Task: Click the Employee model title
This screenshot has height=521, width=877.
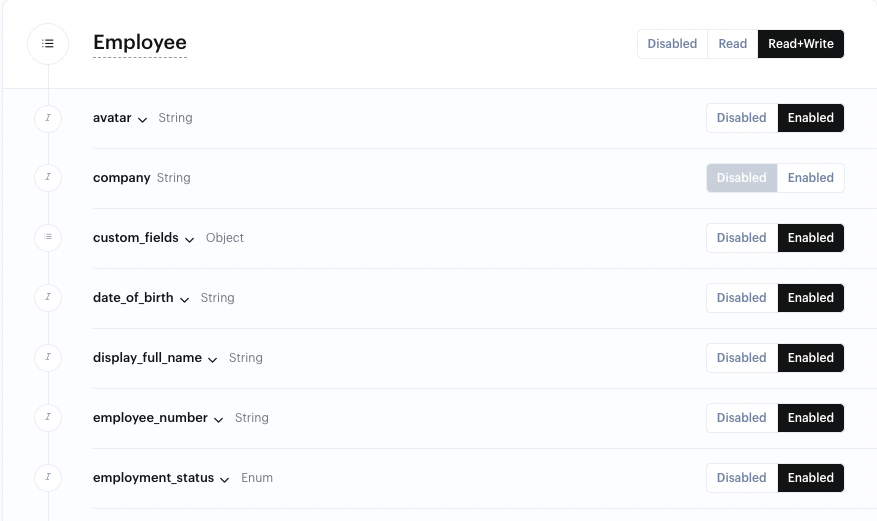Action: coord(140,43)
